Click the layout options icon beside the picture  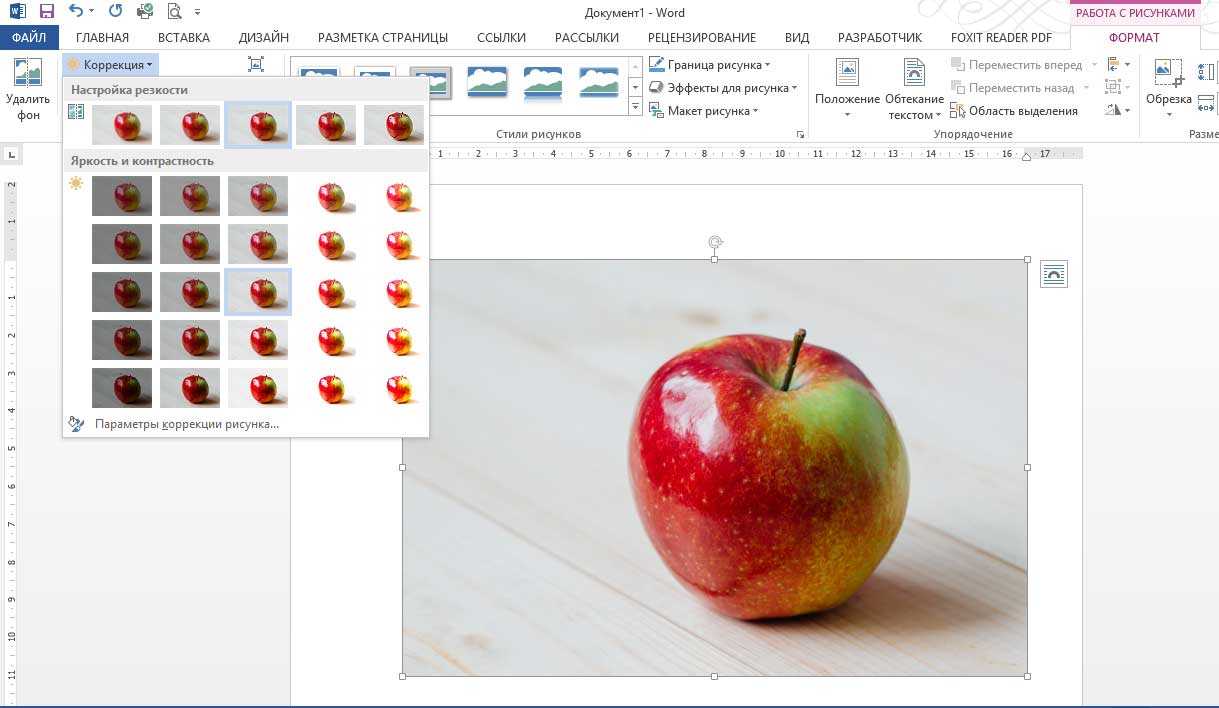1053,274
